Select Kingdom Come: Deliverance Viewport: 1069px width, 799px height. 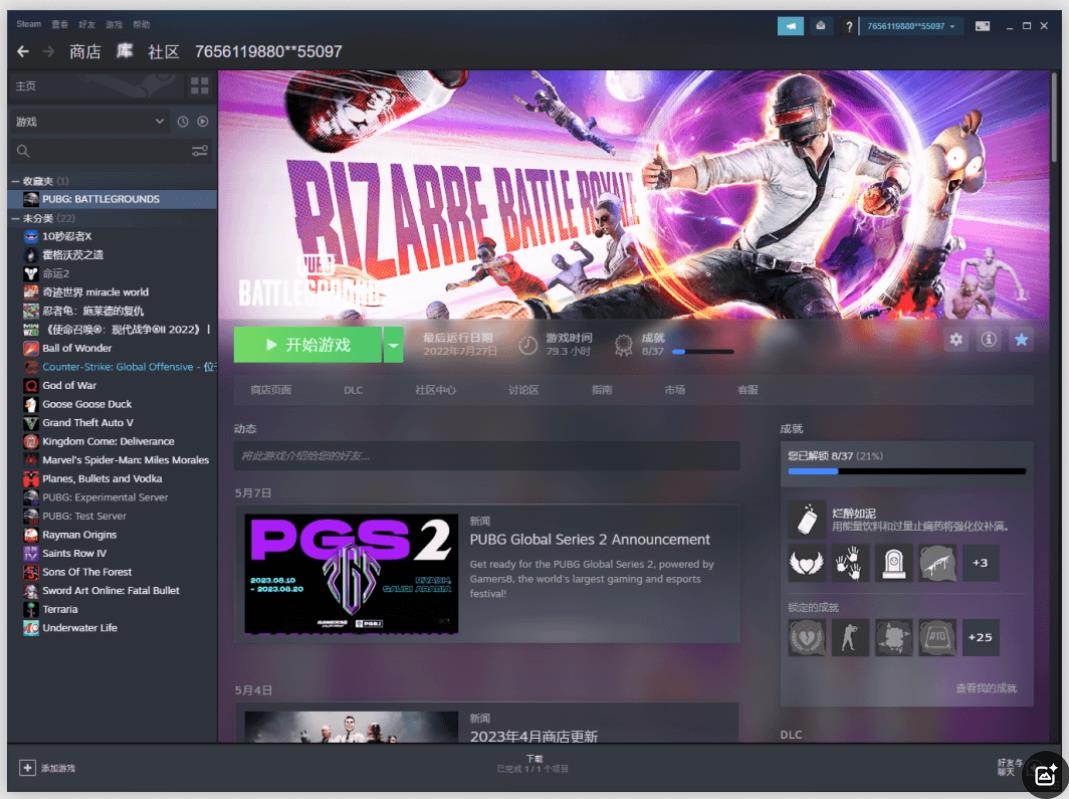coord(112,442)
